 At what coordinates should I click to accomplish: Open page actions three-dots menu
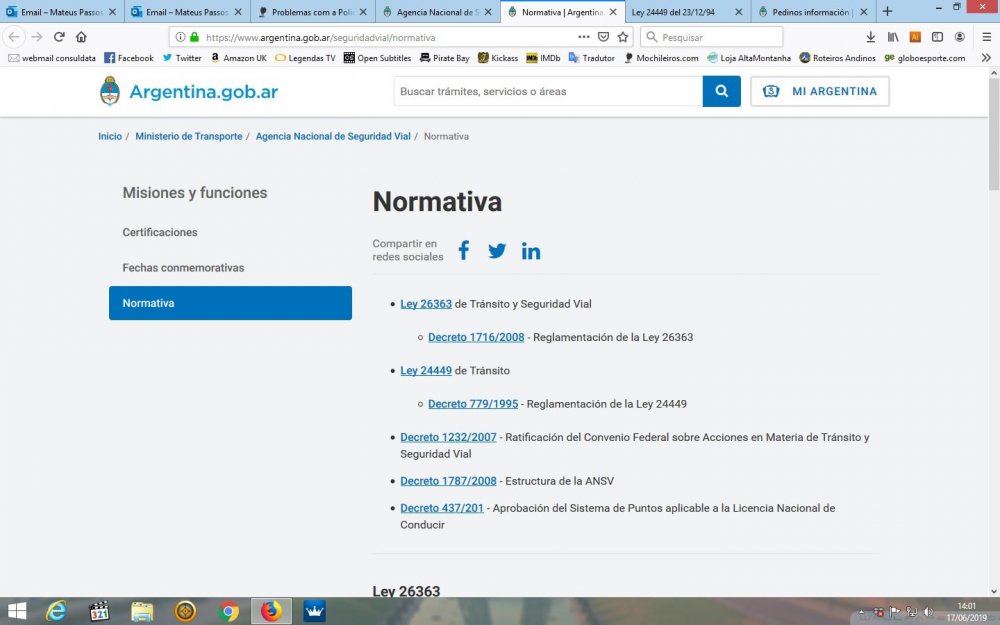click(x=584, y=37)
